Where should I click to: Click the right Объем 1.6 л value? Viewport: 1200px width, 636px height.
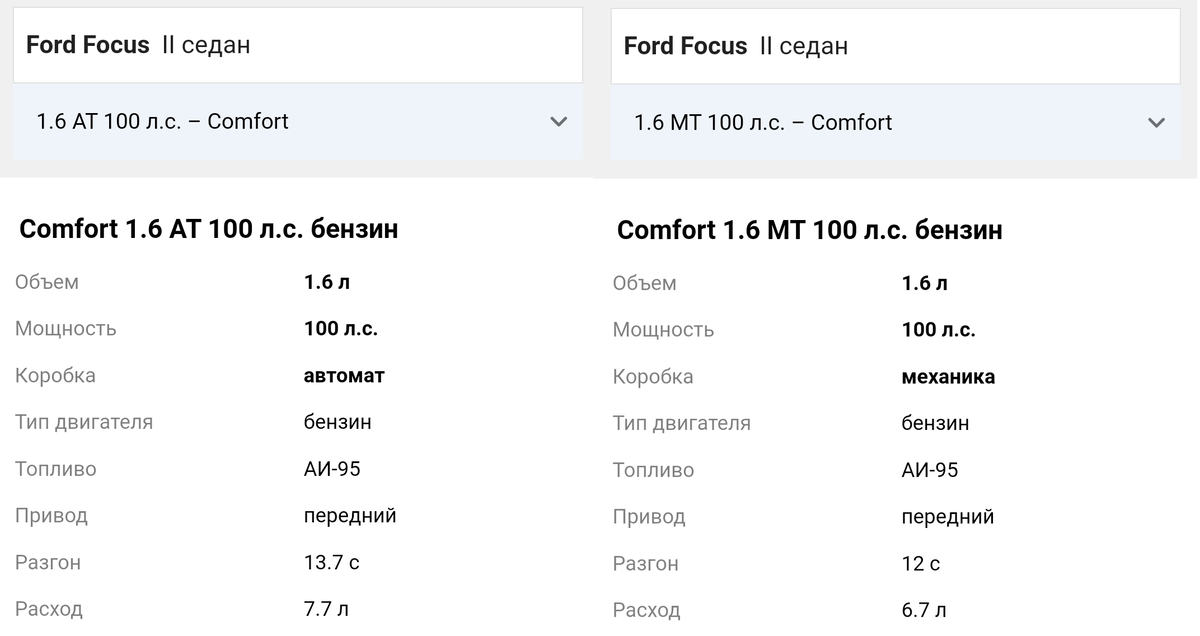click(924, 283)
